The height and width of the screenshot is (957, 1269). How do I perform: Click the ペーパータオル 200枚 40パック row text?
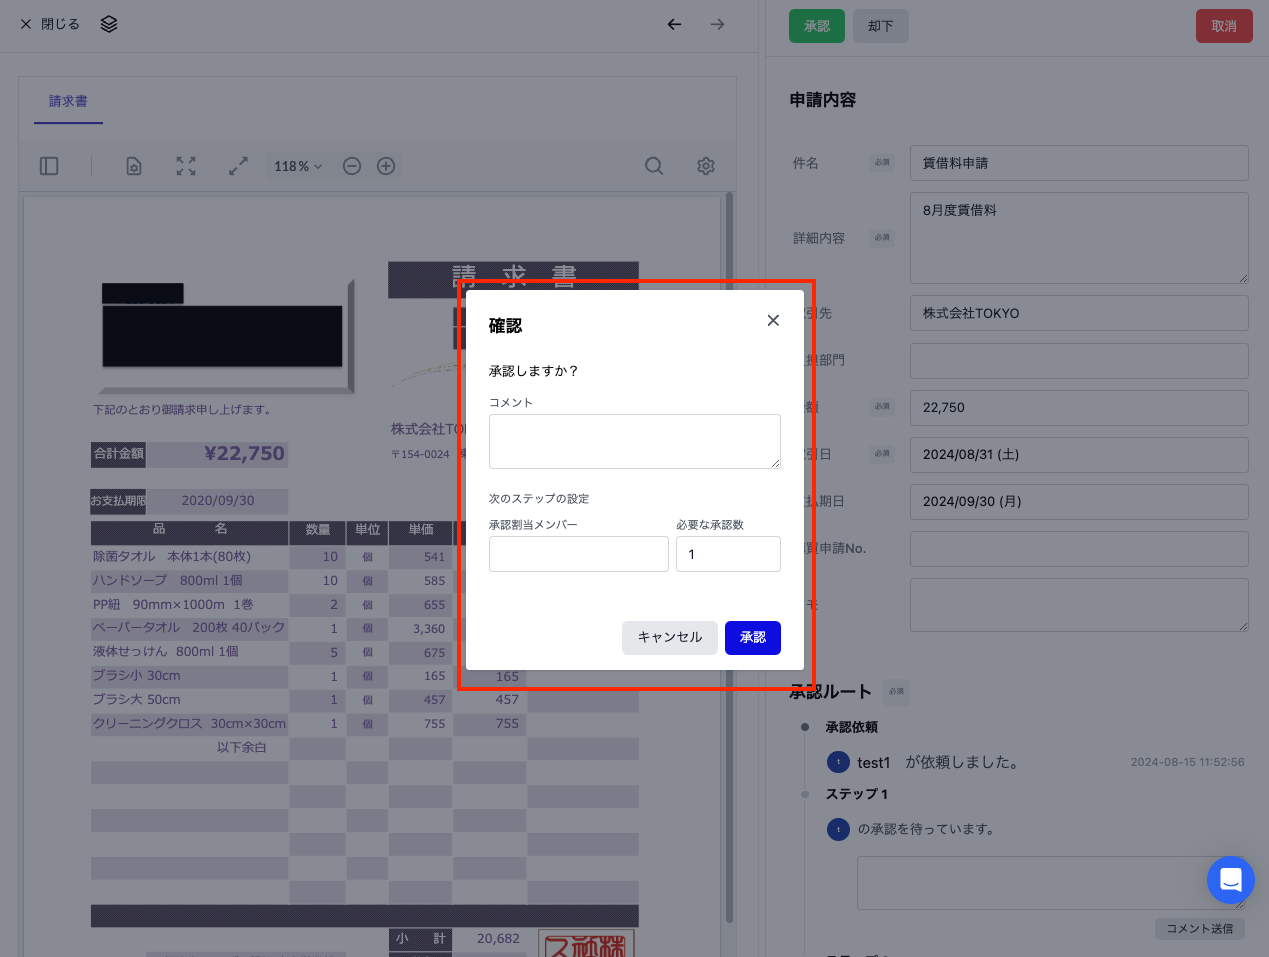point(189,628)
